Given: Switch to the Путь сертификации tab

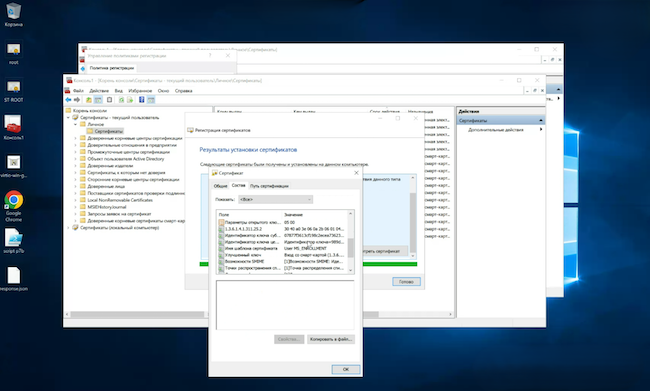Looking at the screenshot, I should (269, 186).
